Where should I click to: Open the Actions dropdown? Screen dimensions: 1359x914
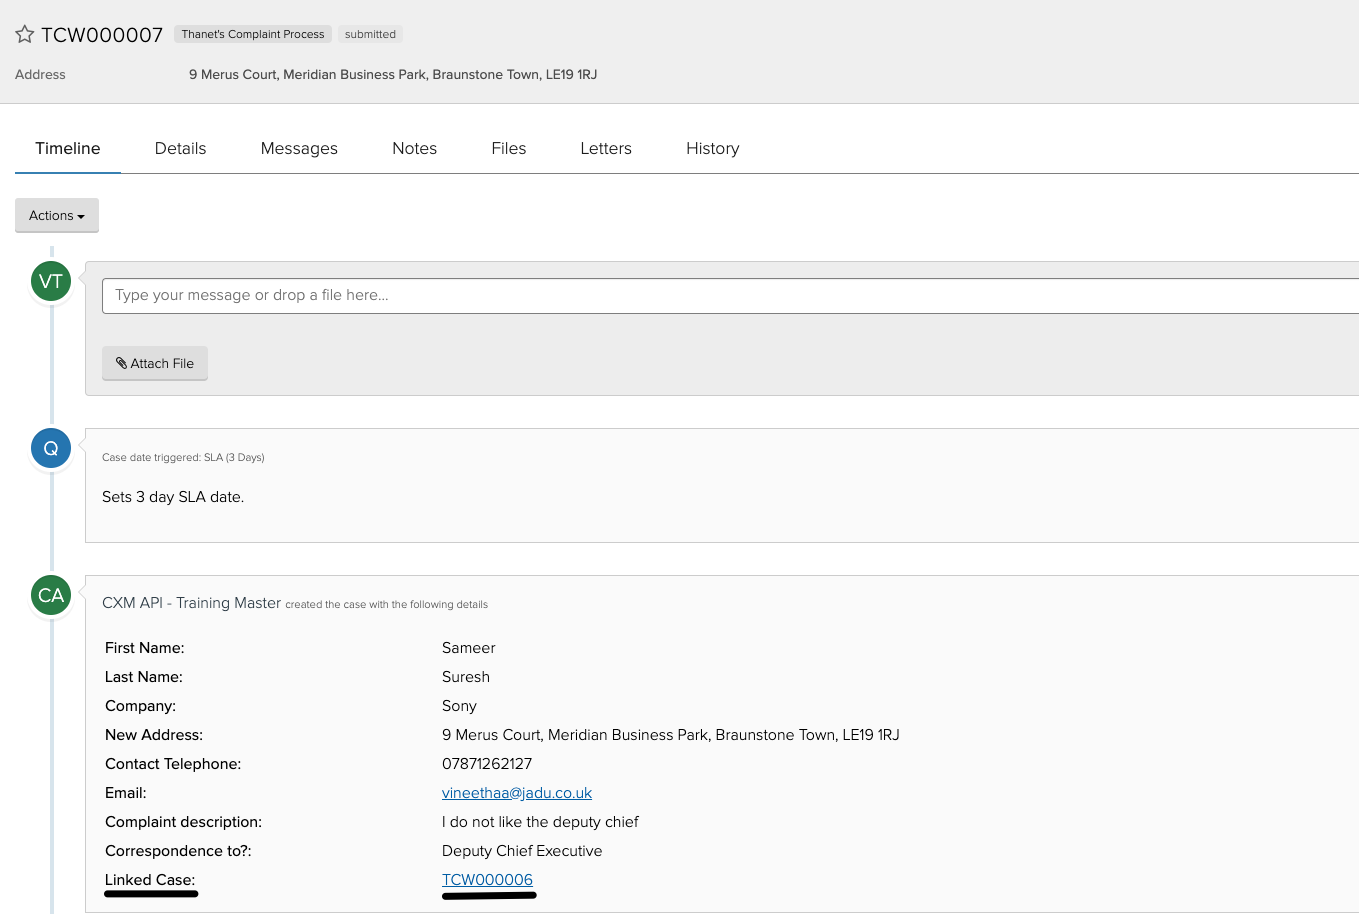57,215
